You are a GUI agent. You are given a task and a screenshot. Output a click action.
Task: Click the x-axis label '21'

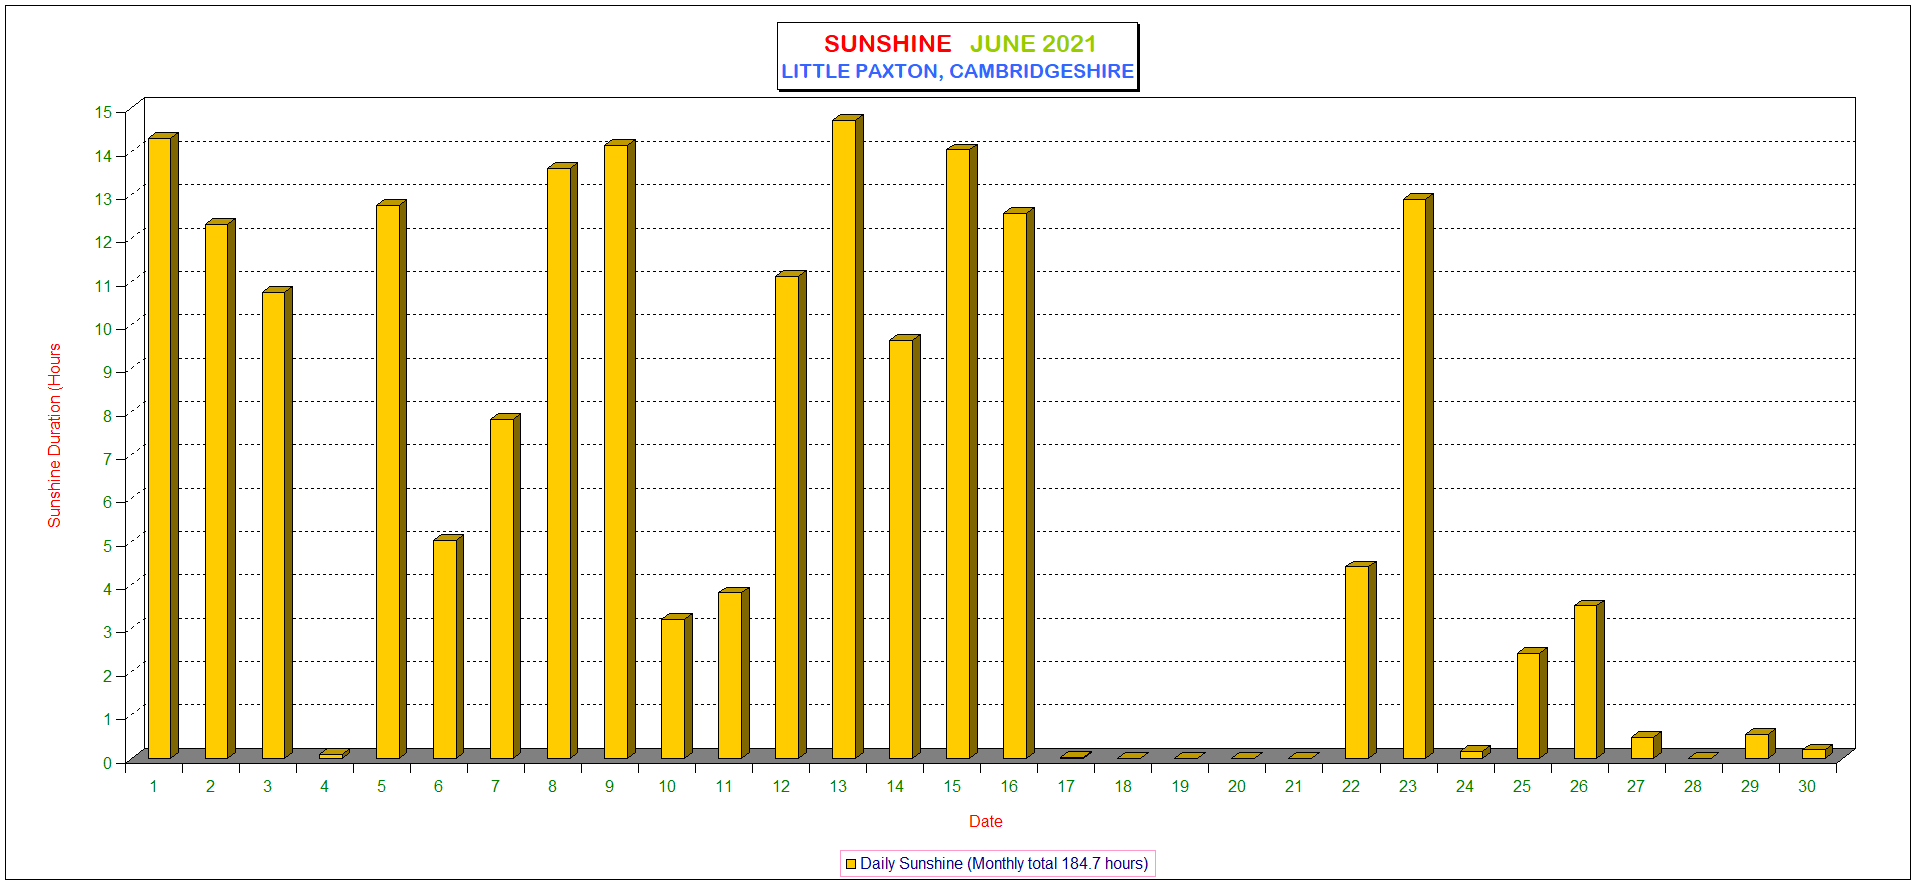[x=1294, y=787]
